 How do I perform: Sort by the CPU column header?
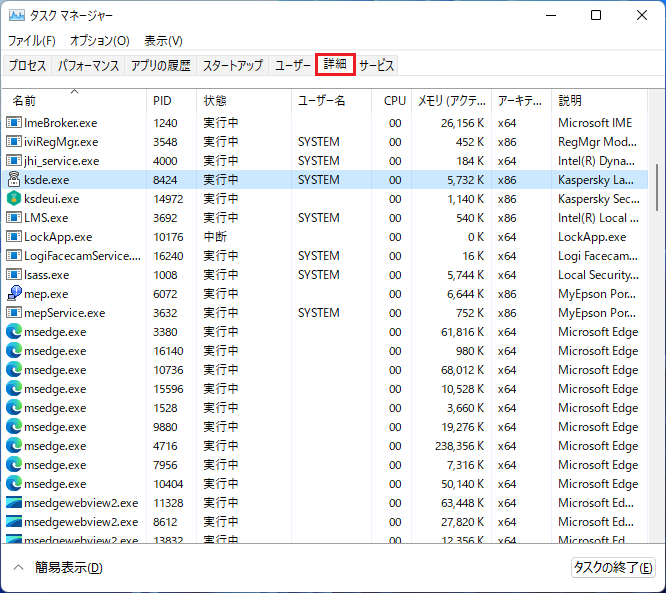coord(391,101)
